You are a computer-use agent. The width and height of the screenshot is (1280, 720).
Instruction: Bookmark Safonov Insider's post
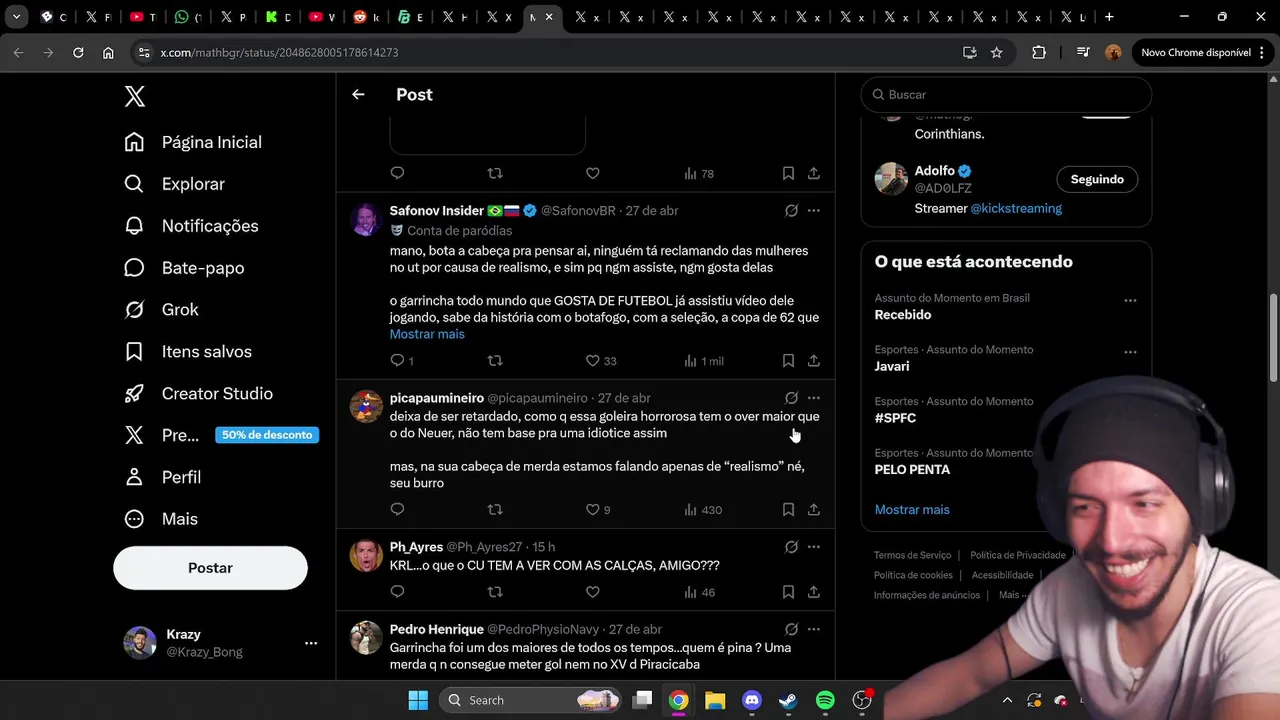(788, 361)
